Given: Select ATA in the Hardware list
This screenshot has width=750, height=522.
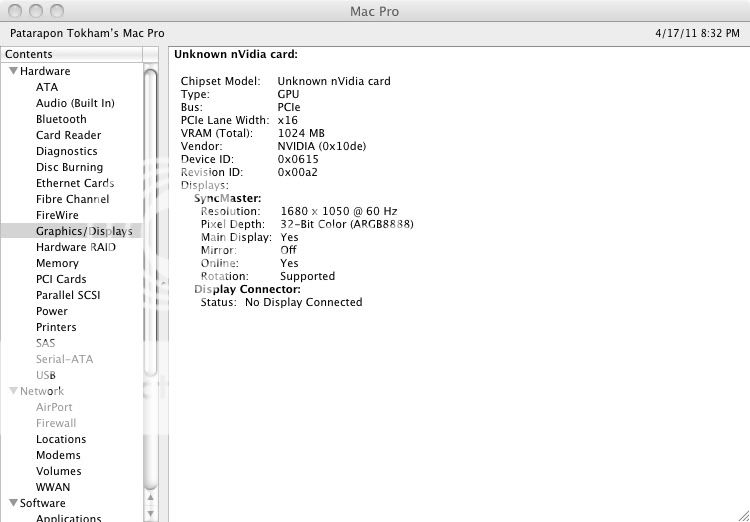Looking at the screenshot, I should point(47,87).
